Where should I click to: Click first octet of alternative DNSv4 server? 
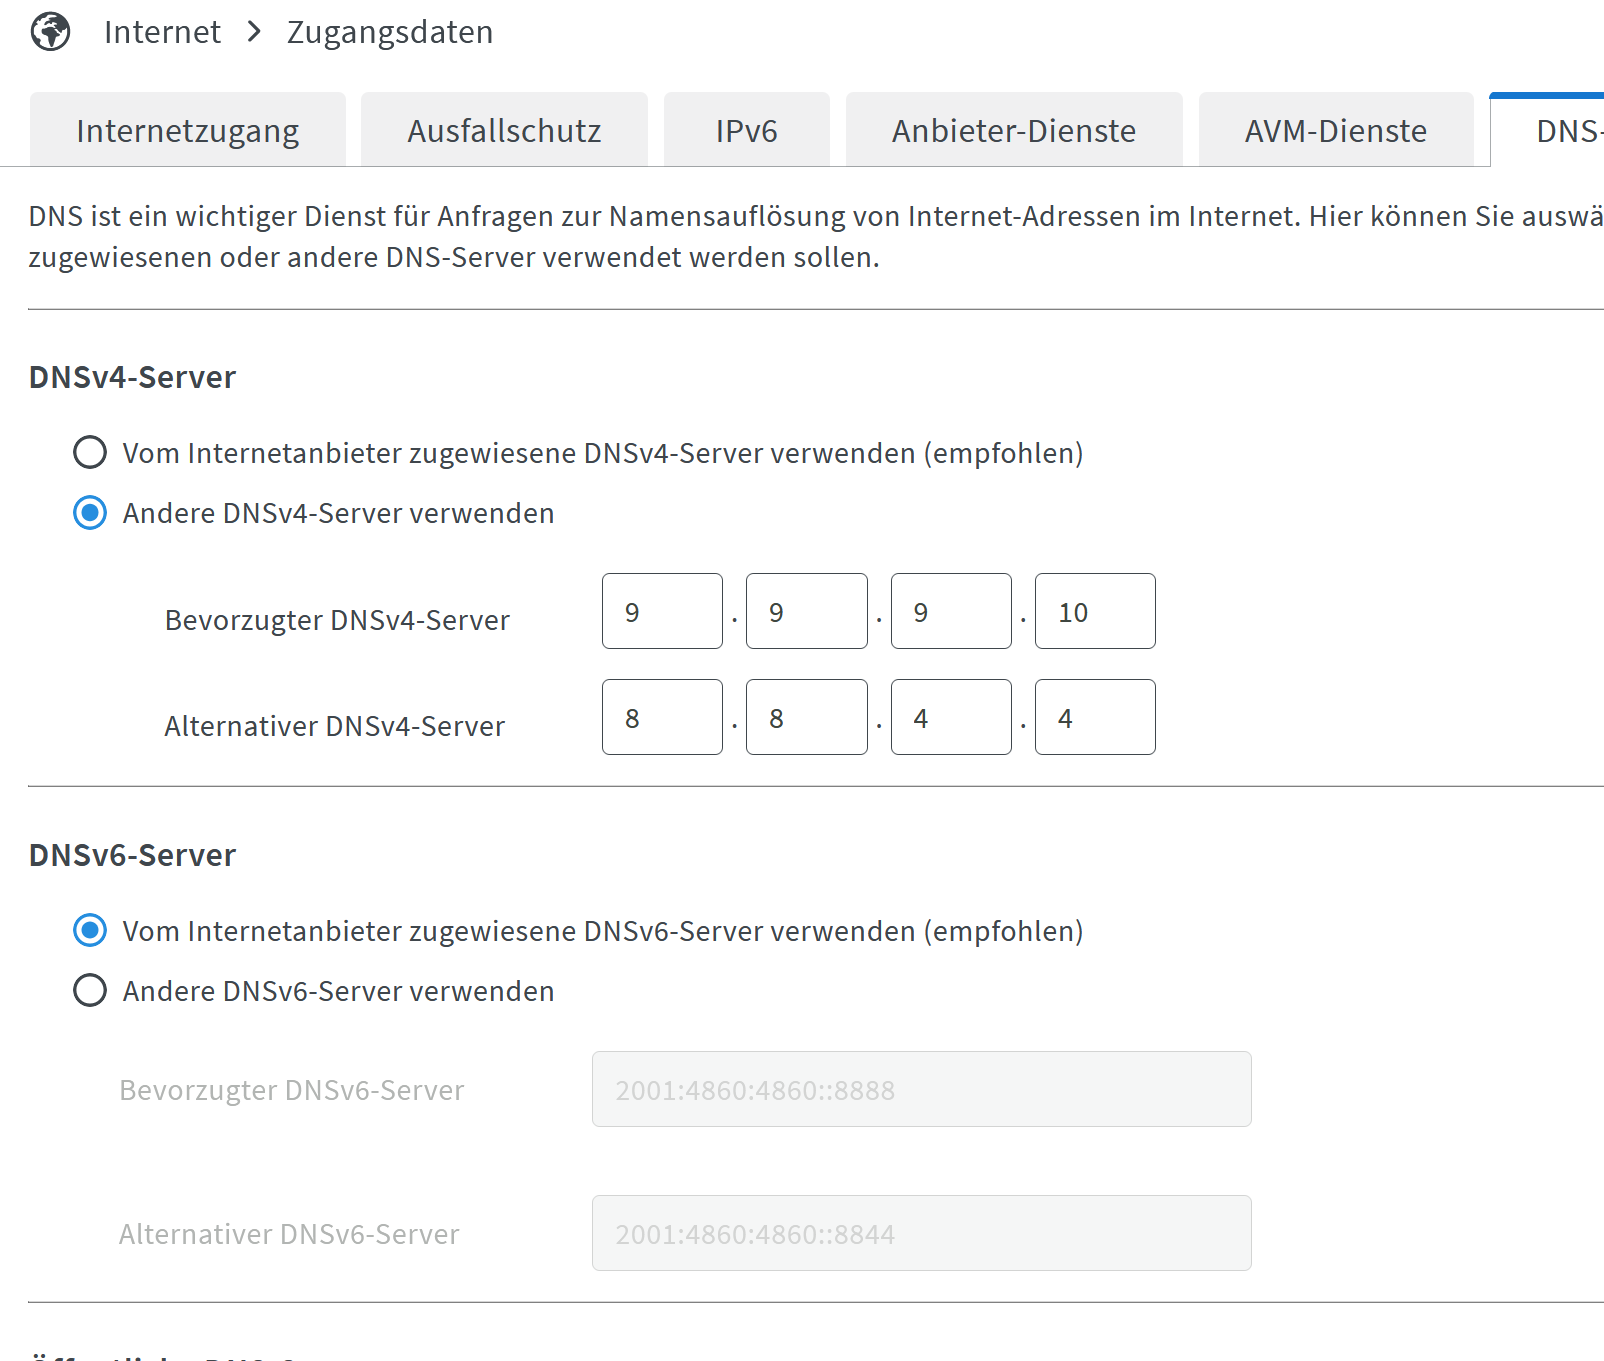pyautogui.click(x=662, y=717)
